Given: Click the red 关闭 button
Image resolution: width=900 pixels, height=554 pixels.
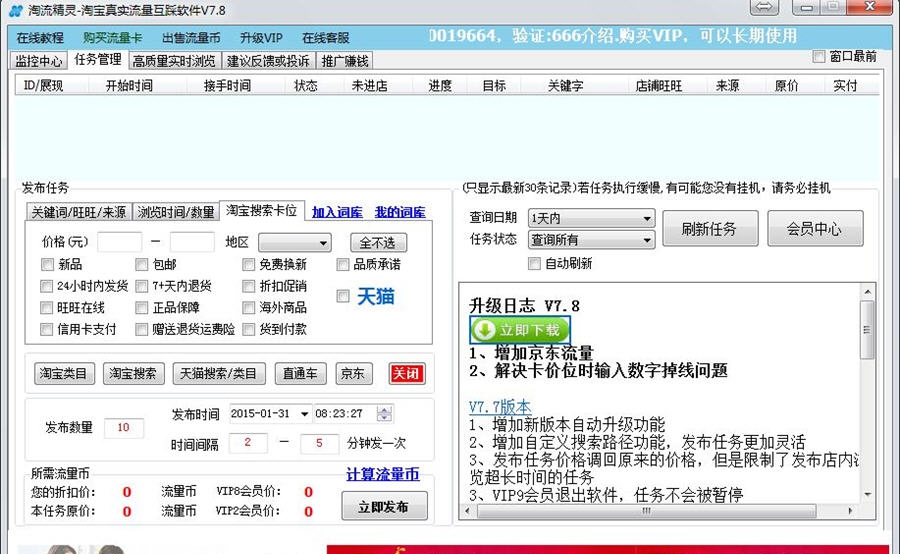Looking at the screenshot, I should coord(406,374).
